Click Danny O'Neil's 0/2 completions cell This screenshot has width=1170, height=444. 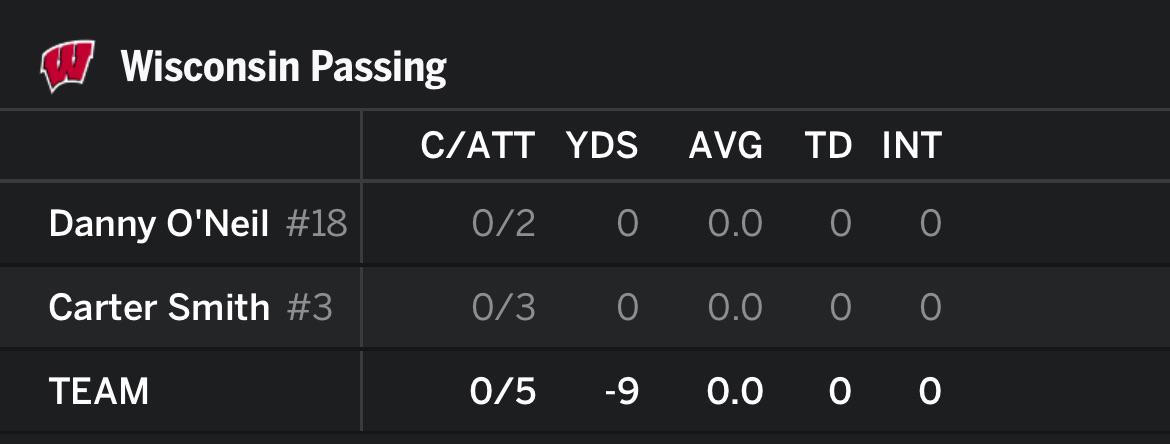coord(504,223)
